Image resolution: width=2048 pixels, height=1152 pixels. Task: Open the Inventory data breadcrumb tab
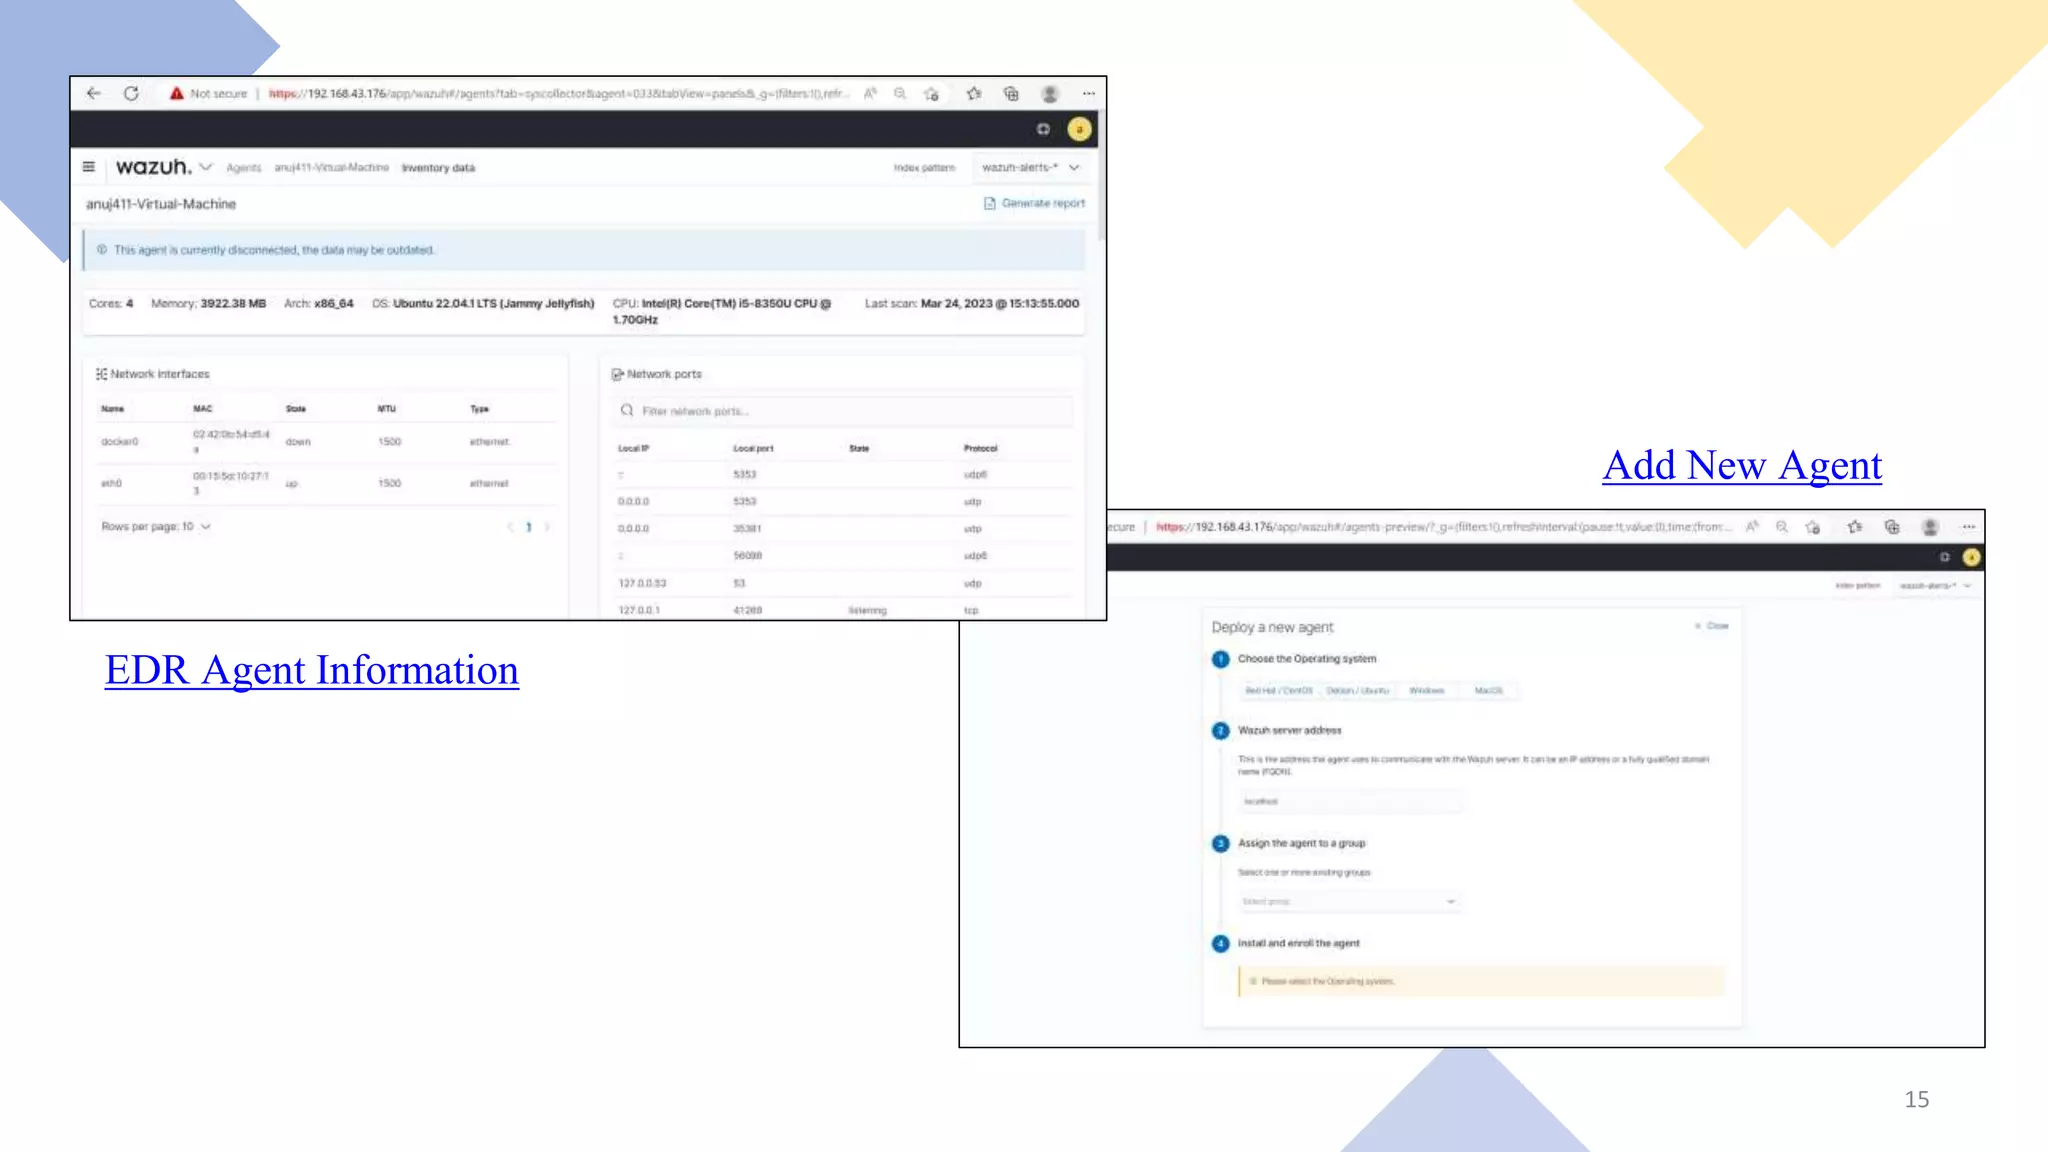[438, 168]
